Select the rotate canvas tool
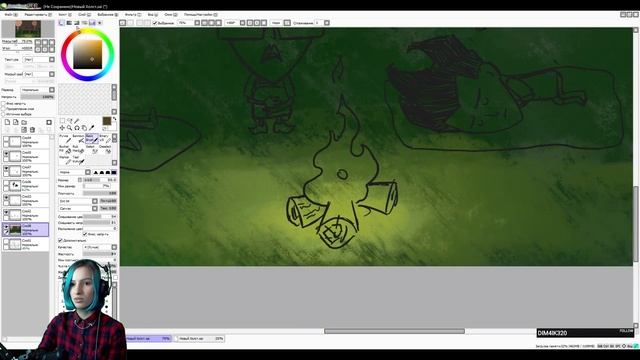640x360 pixels. [x=77, y=128]
